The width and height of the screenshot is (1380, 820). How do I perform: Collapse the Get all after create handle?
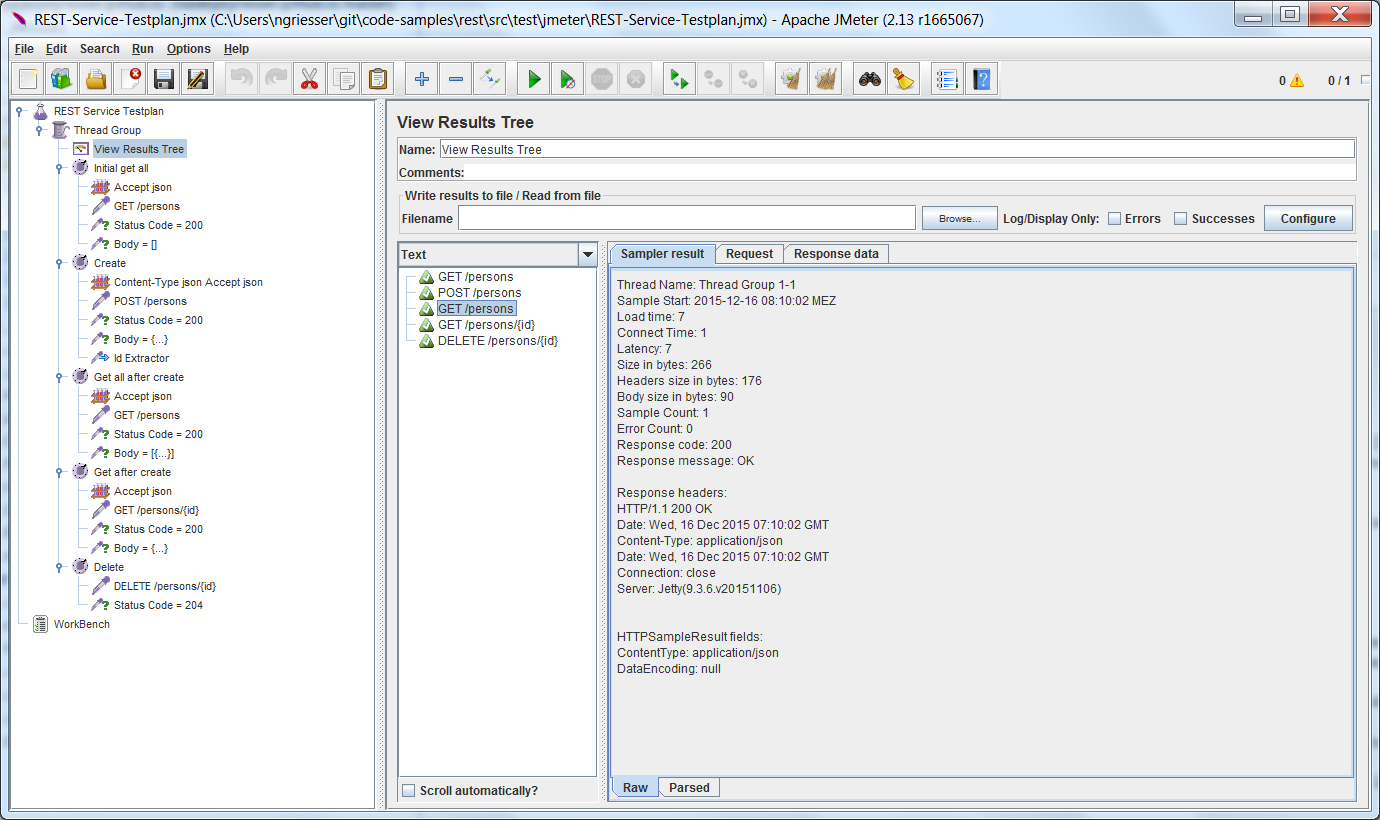59,377
